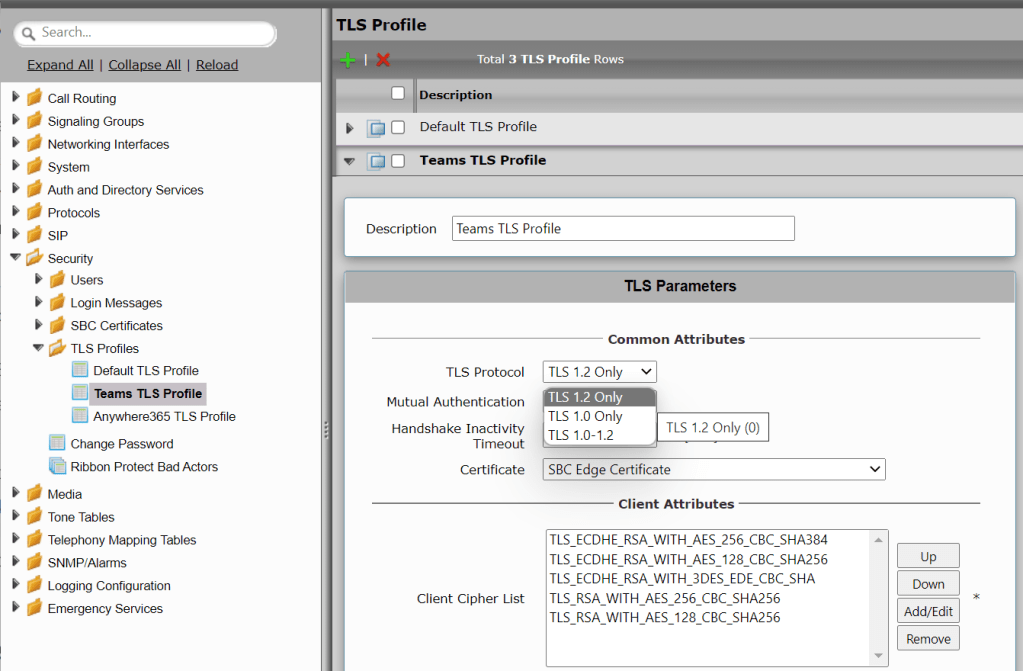Image resolution: width=1023 pixels, height=671 pixels.
Task: Select TLS 1.0-1.2 option from list
Action: click(x=581, y=435)
